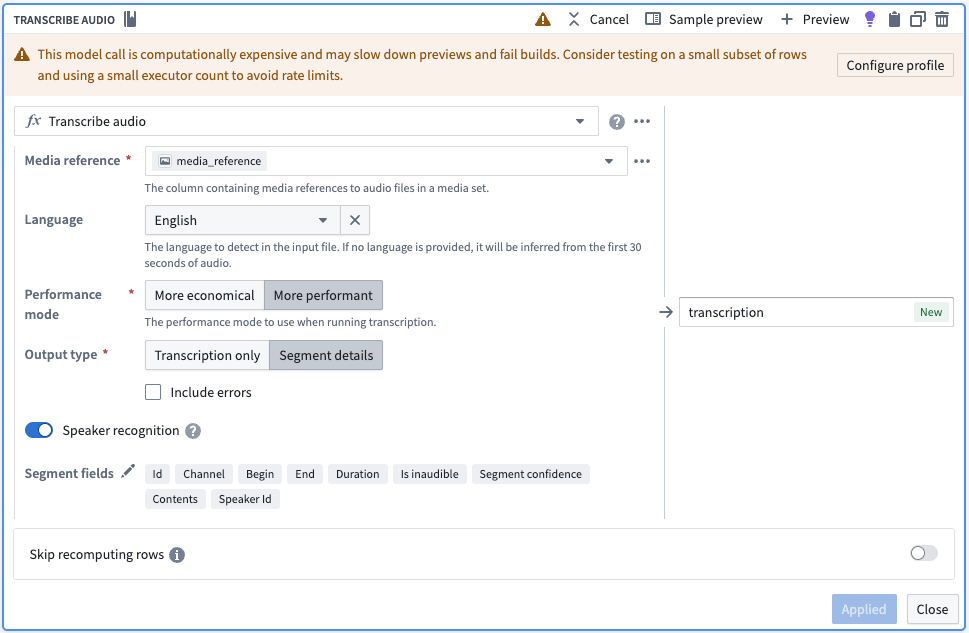Click help icon next to Transcribe audio
Screen dimensions: 969x633
pos(617,122)
